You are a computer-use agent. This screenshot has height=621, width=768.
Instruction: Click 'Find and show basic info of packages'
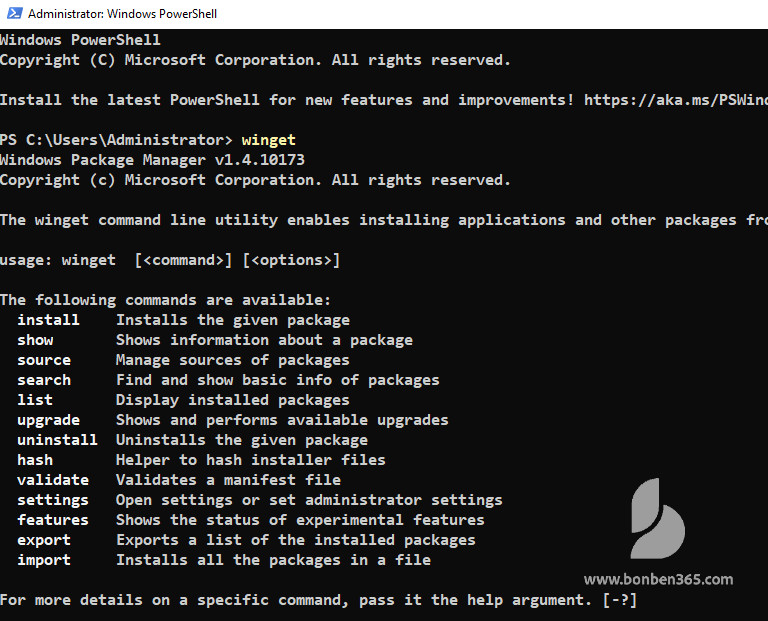pos(278,380)
